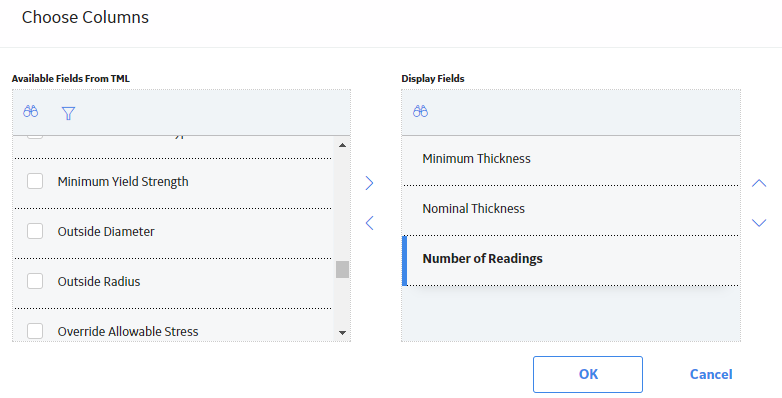The image size is (782, 398).
Task: Click the scrollbar up arrow in Available Fields
Action: click(x=342, y=145)
